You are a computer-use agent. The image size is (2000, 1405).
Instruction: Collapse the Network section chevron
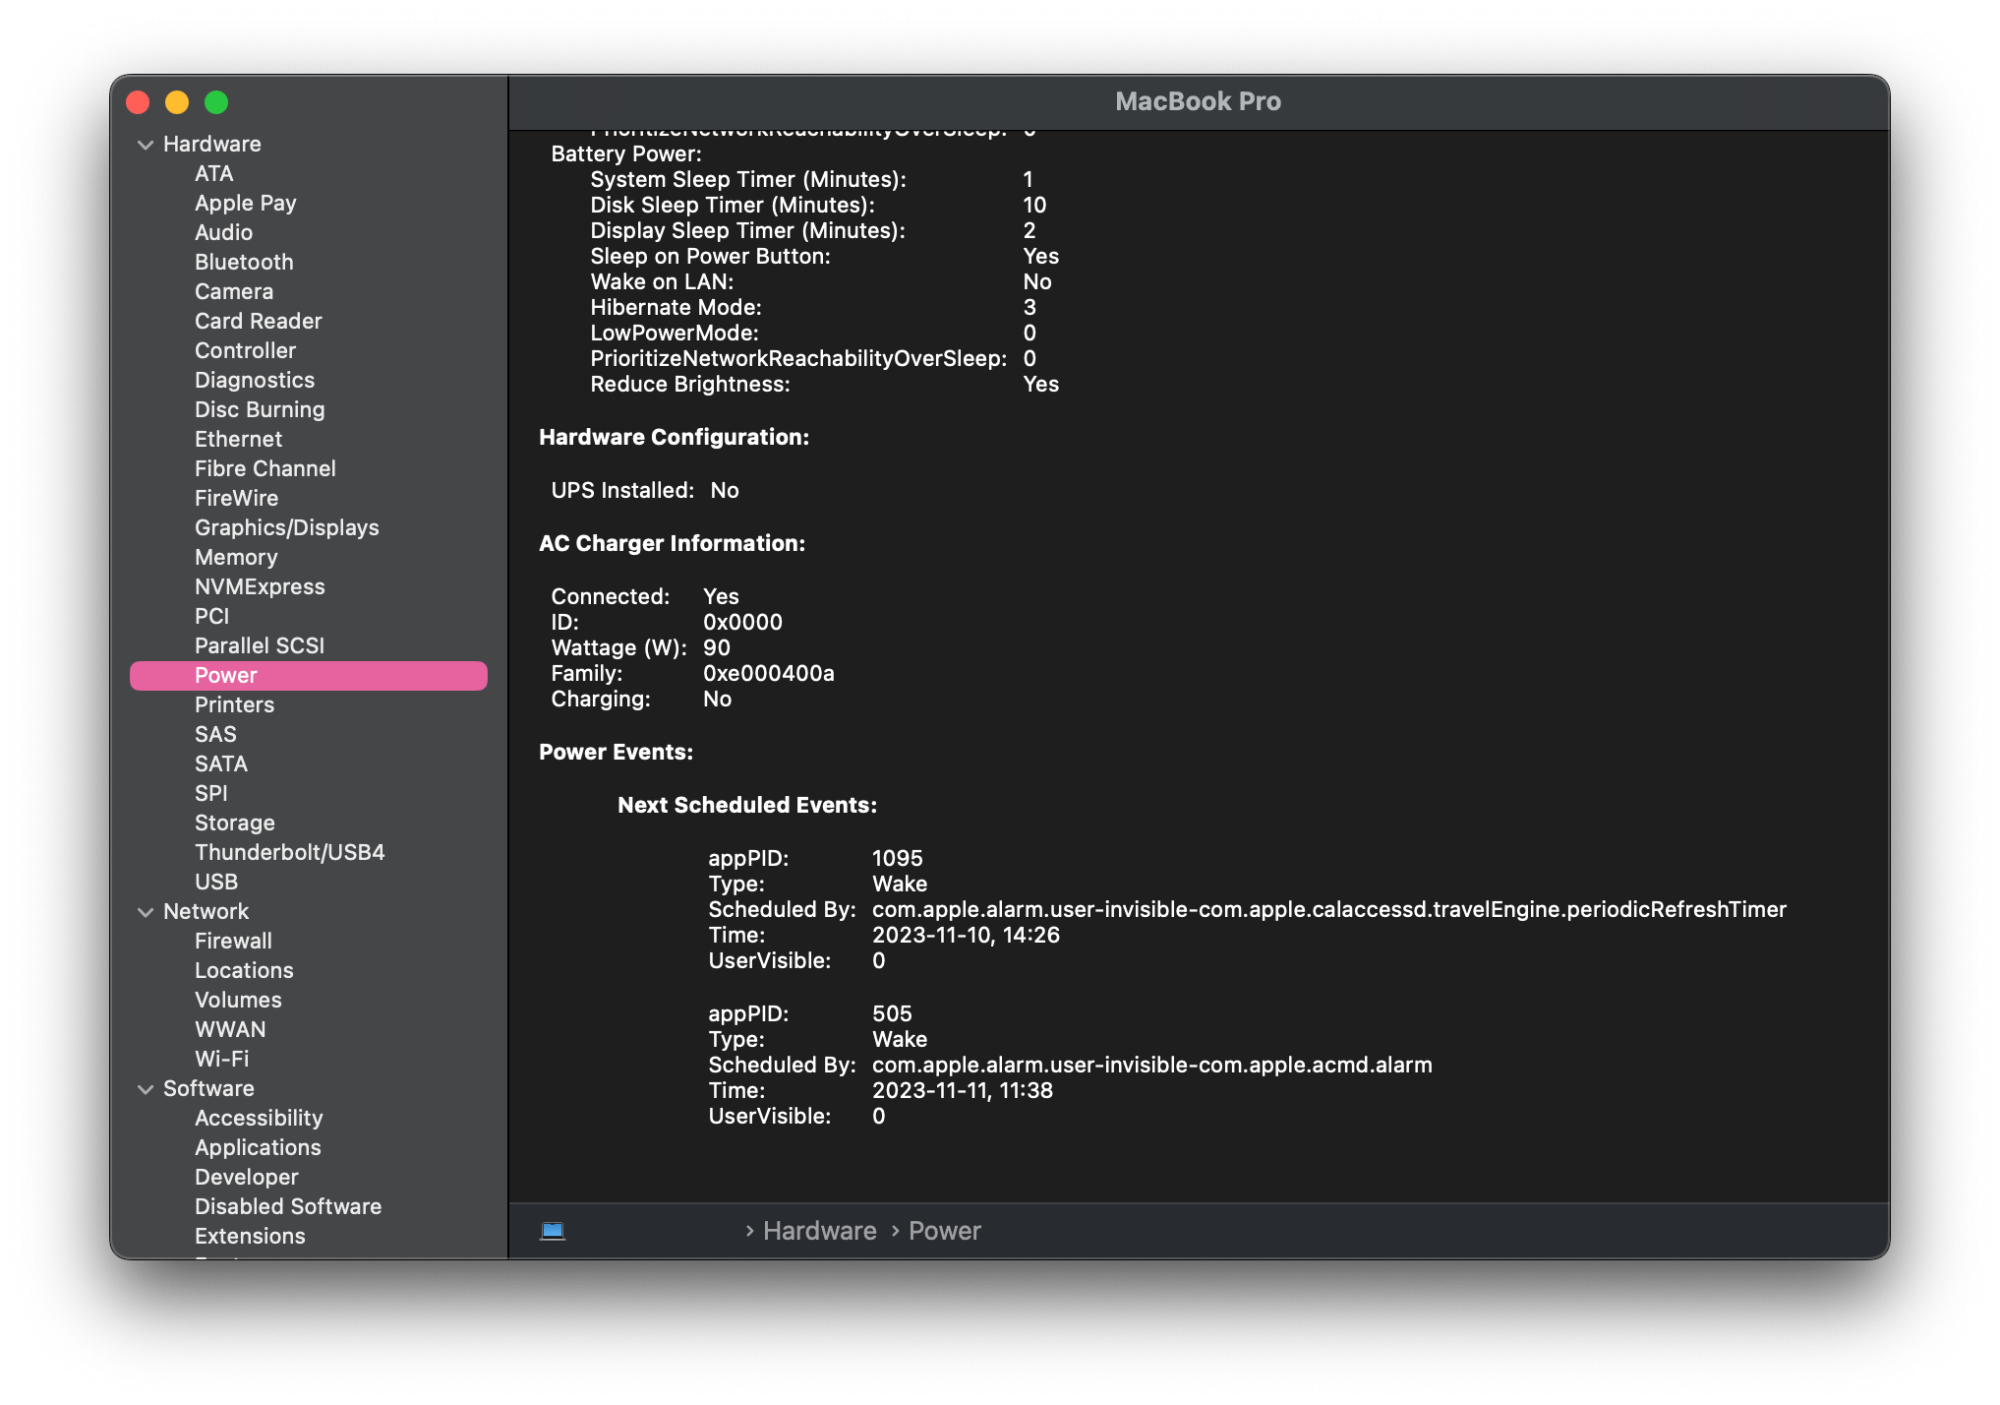[x=146, y=912]
